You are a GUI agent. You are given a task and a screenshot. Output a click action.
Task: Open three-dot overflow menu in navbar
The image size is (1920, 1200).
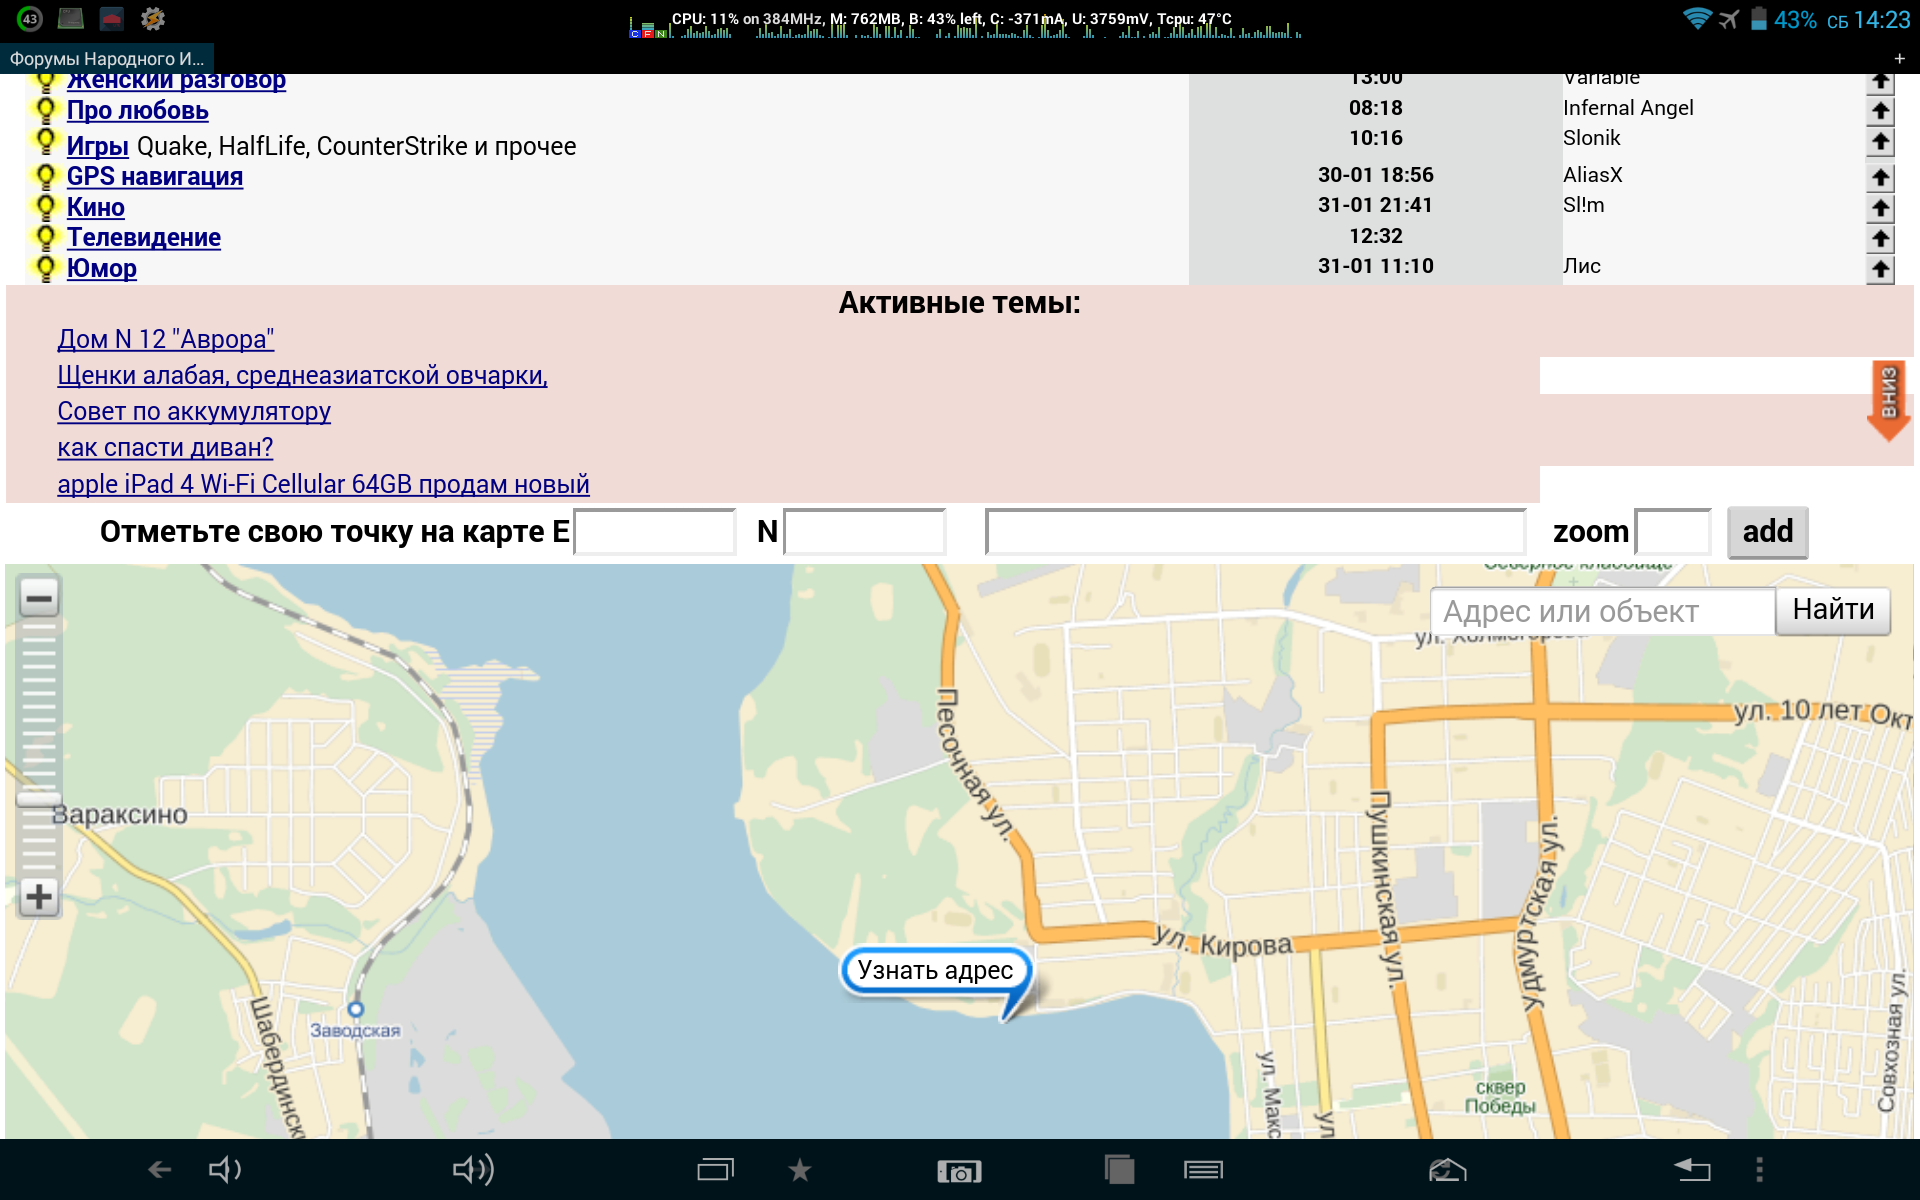coord(1759,1169)
